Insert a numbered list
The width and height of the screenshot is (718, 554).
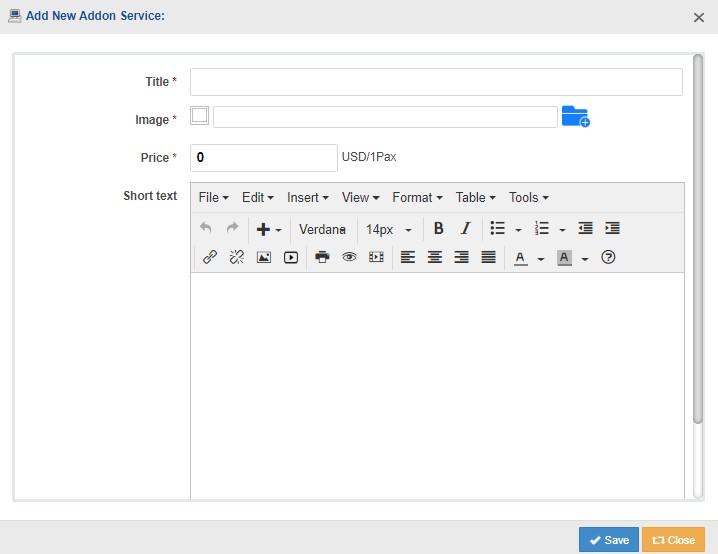point(542,228)
